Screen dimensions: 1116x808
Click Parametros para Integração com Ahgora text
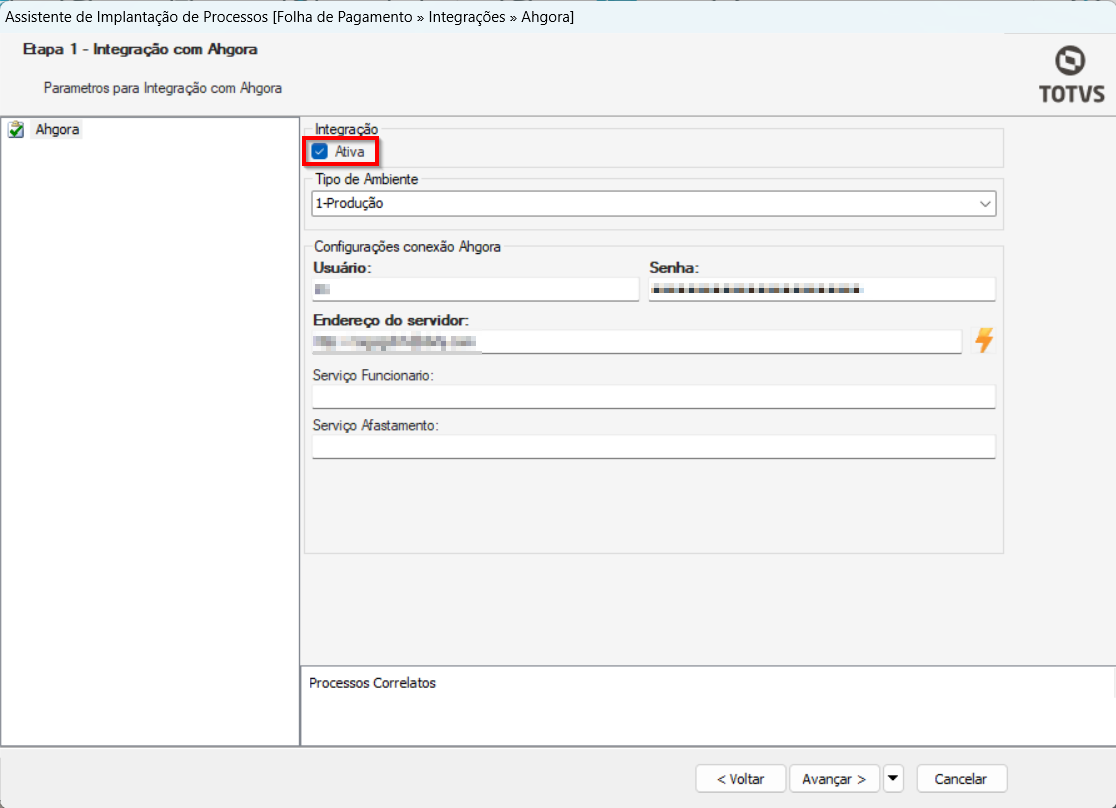point(163,88)
